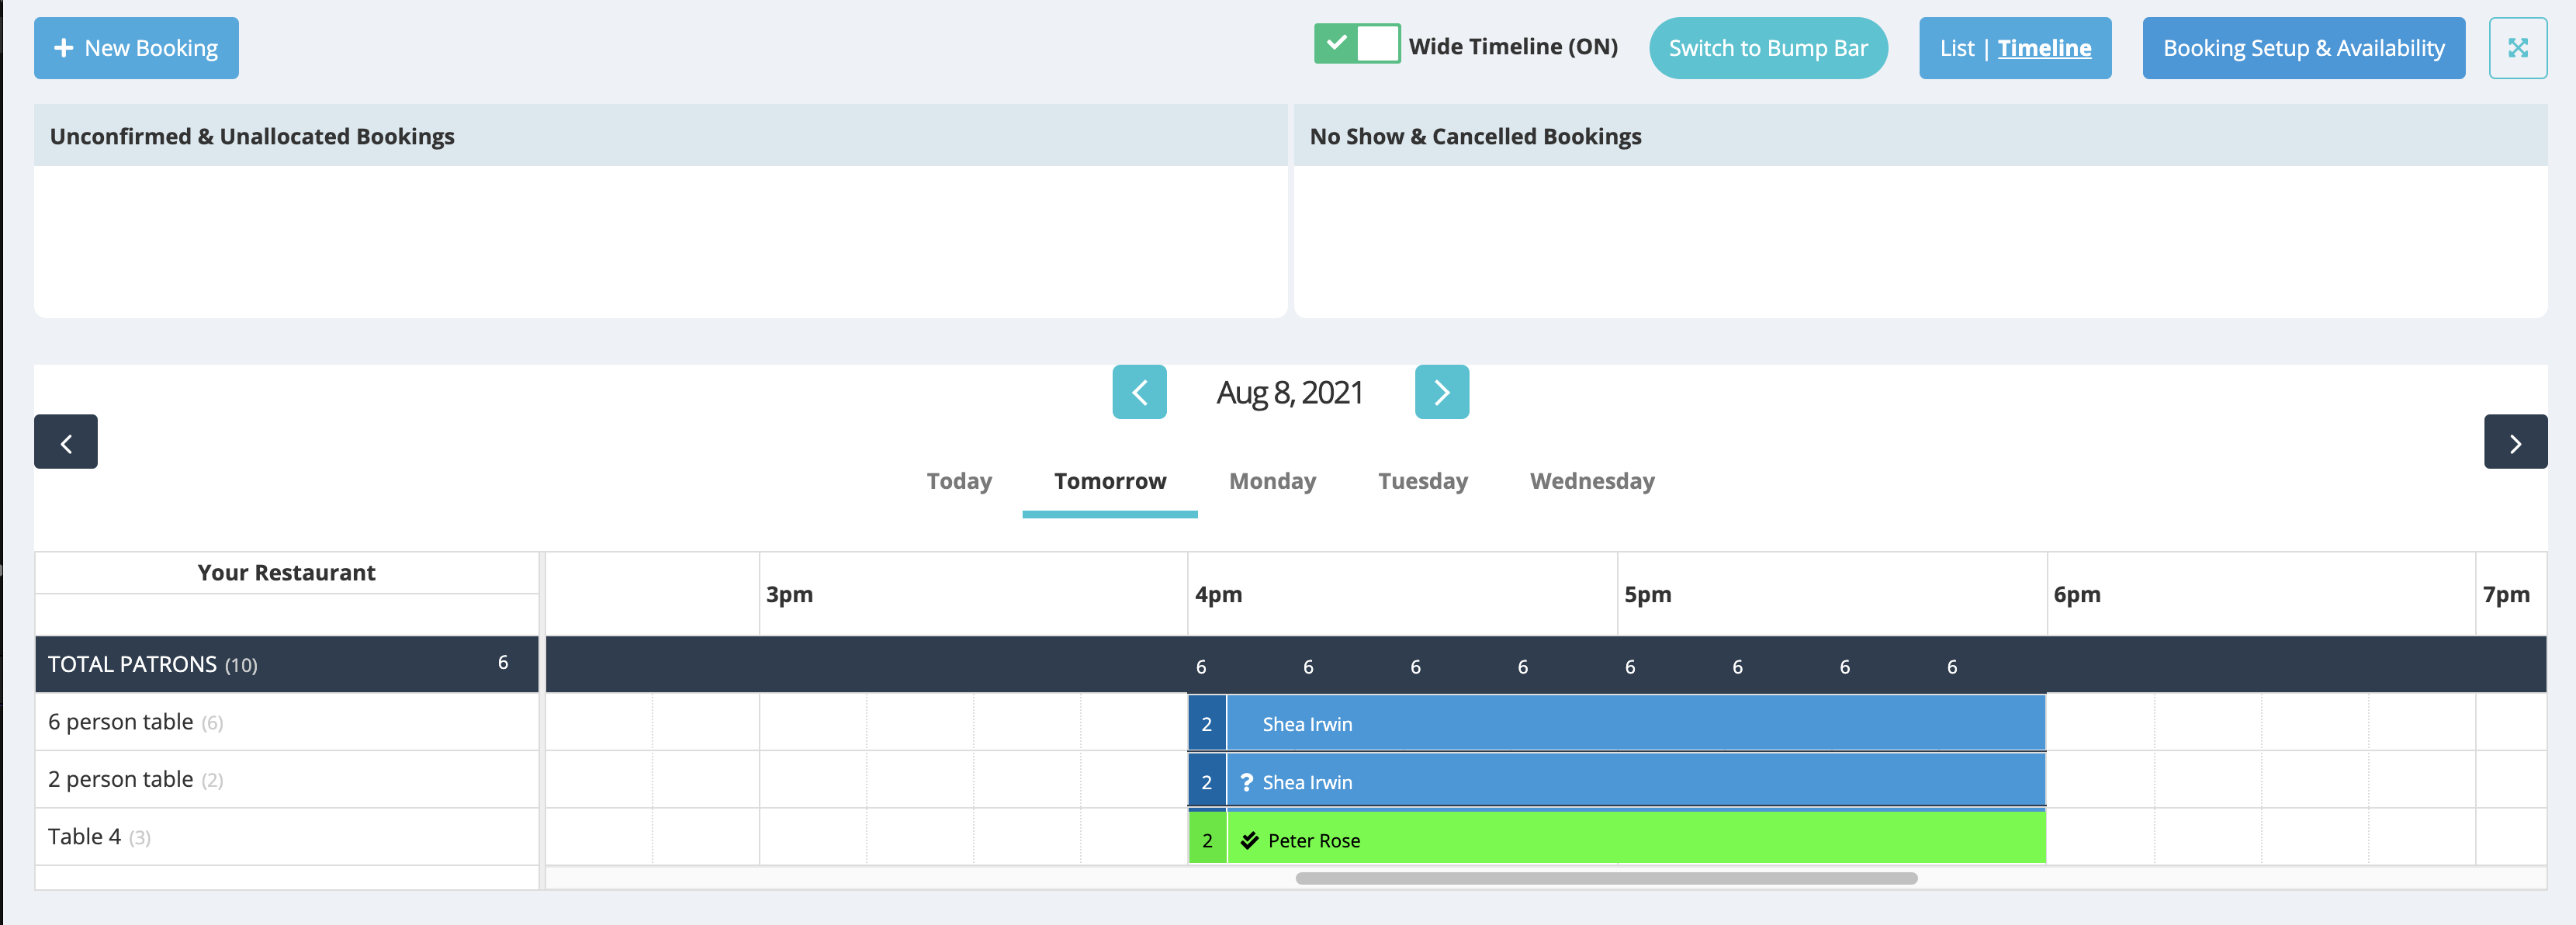Image resolution: width=2576 pixels, height=925 pixels.
Task: Click the horizontal timeline scrollbar
Action: (1605, 878)
